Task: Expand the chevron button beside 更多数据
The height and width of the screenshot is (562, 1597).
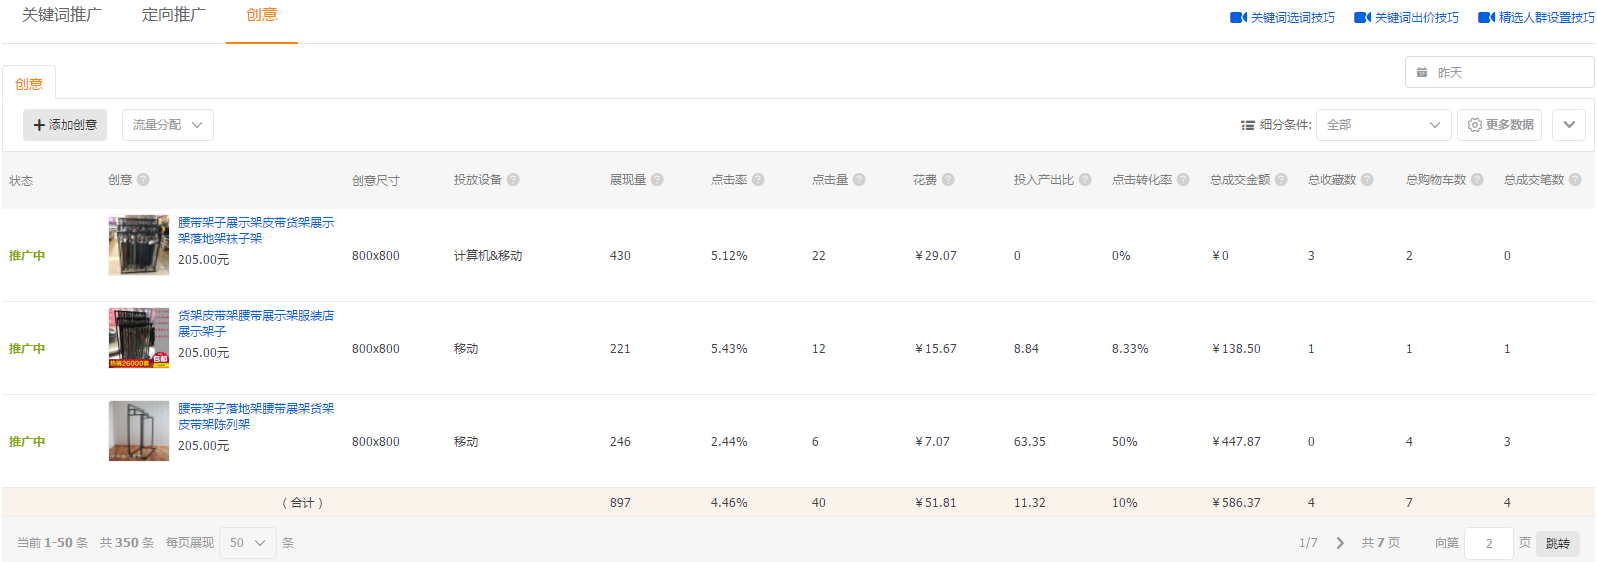Action: pos(1569,125)
